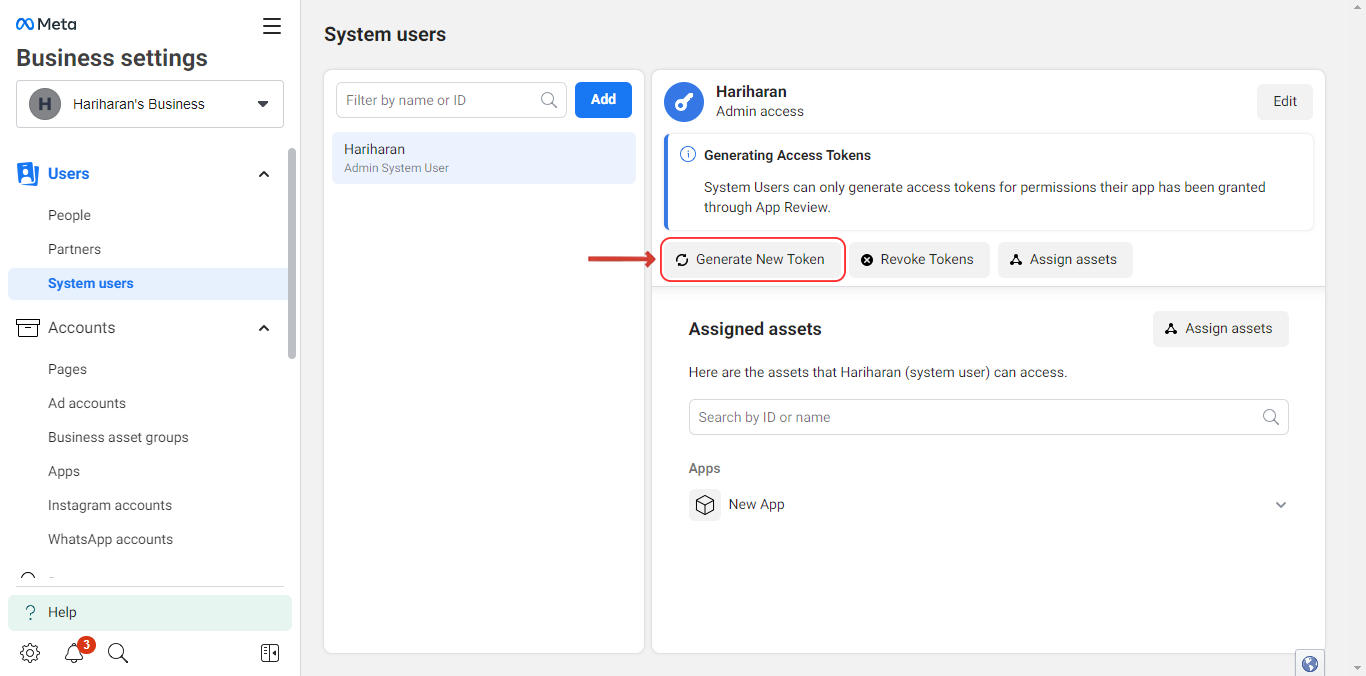Open settings gear icon
The width and height of the screenshot is (1366, 676).
pyautogui.click(x=30, y=653)
